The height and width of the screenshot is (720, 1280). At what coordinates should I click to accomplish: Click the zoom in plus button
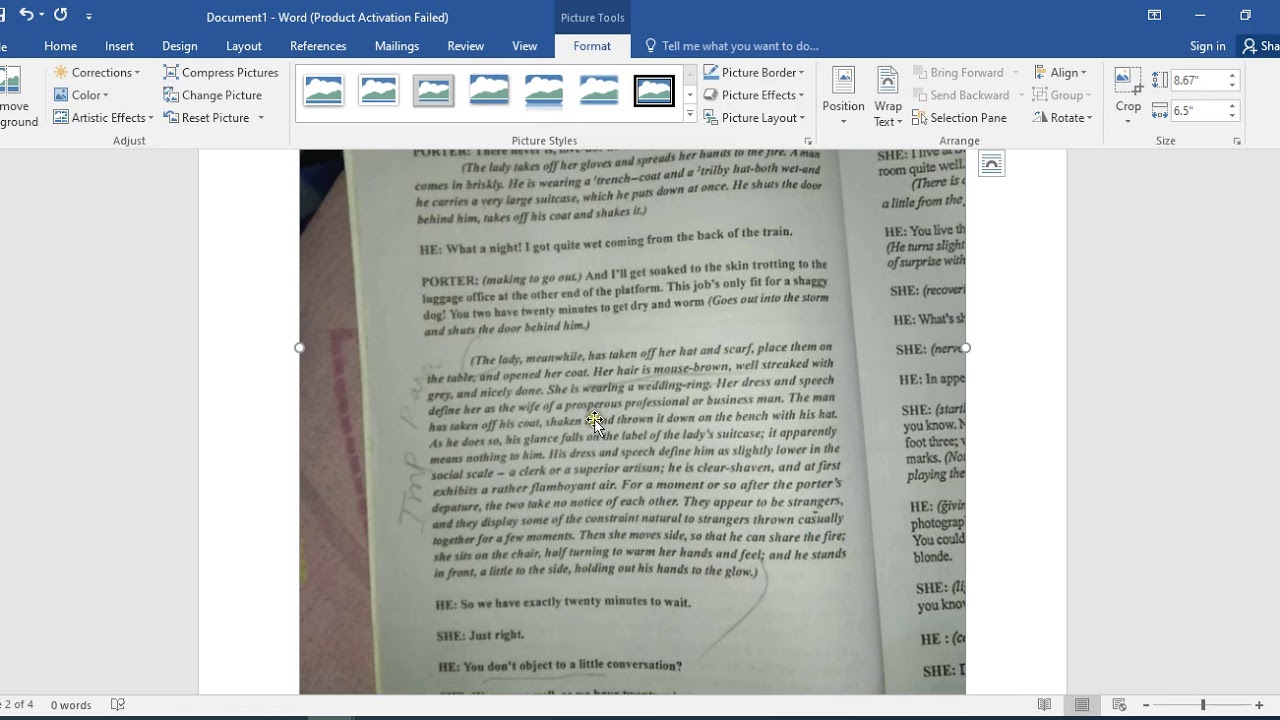coord(1259,705)
